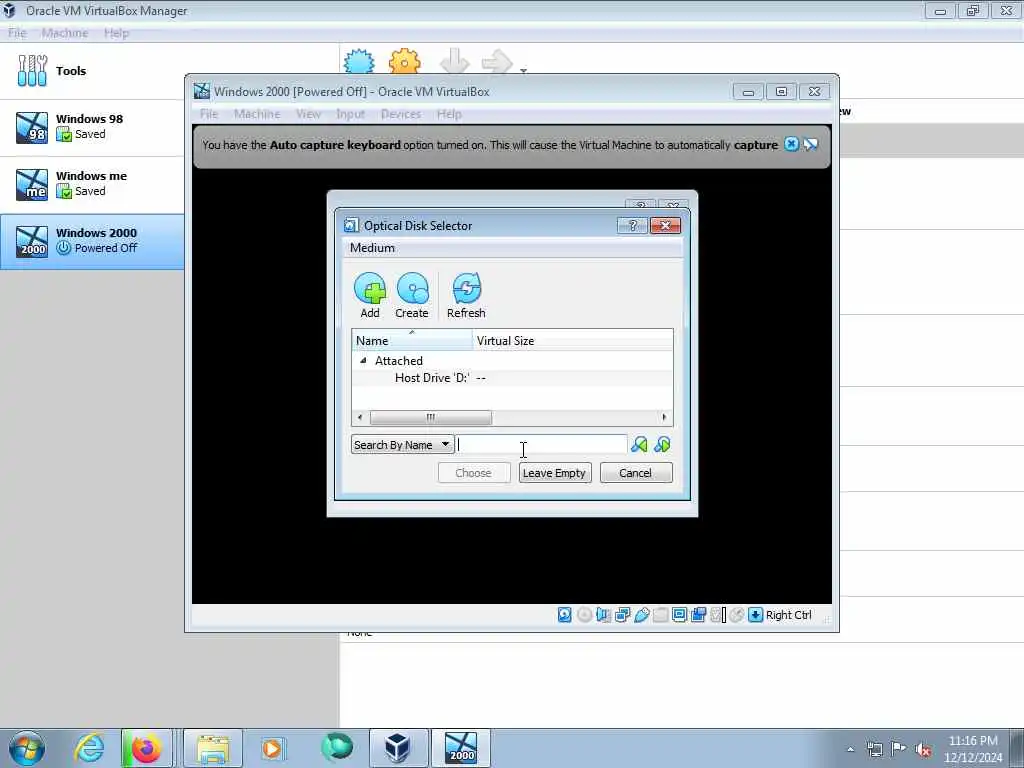Open File menu in VirtualBox Manager
The width and height of the screenshot is (1024, 768).
click(x=17, y=33)
